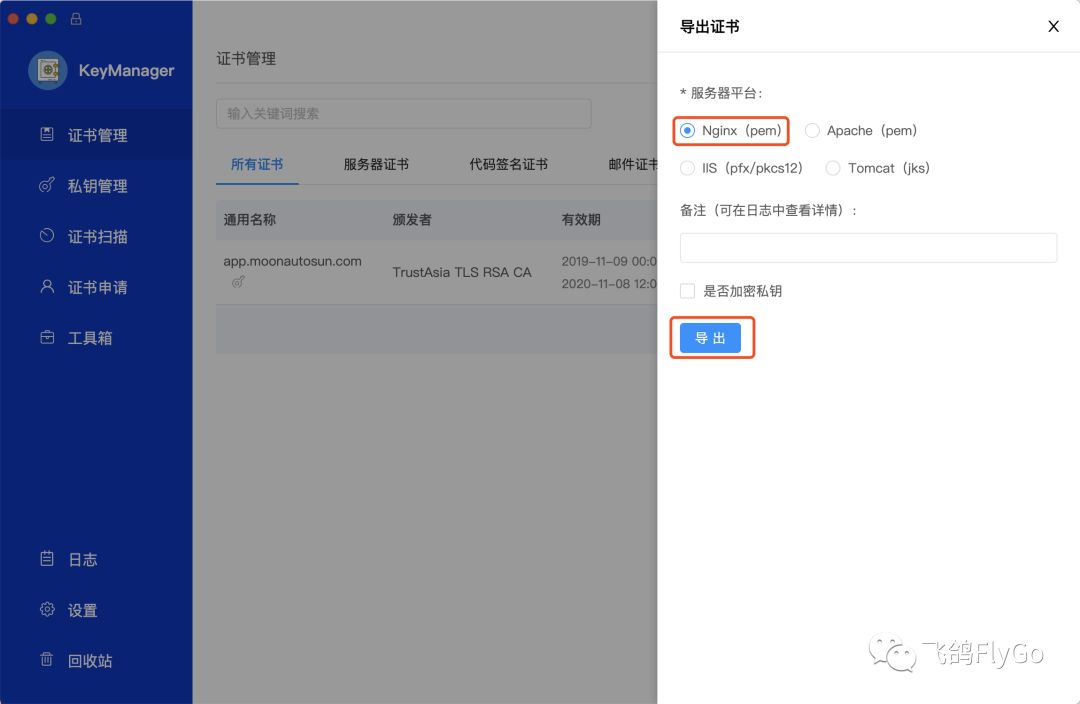Image resolution: width=1080 pixels, height=704 pixels.
Task: Select the 证书管理 sidebar icon
Action: point(45,135)
